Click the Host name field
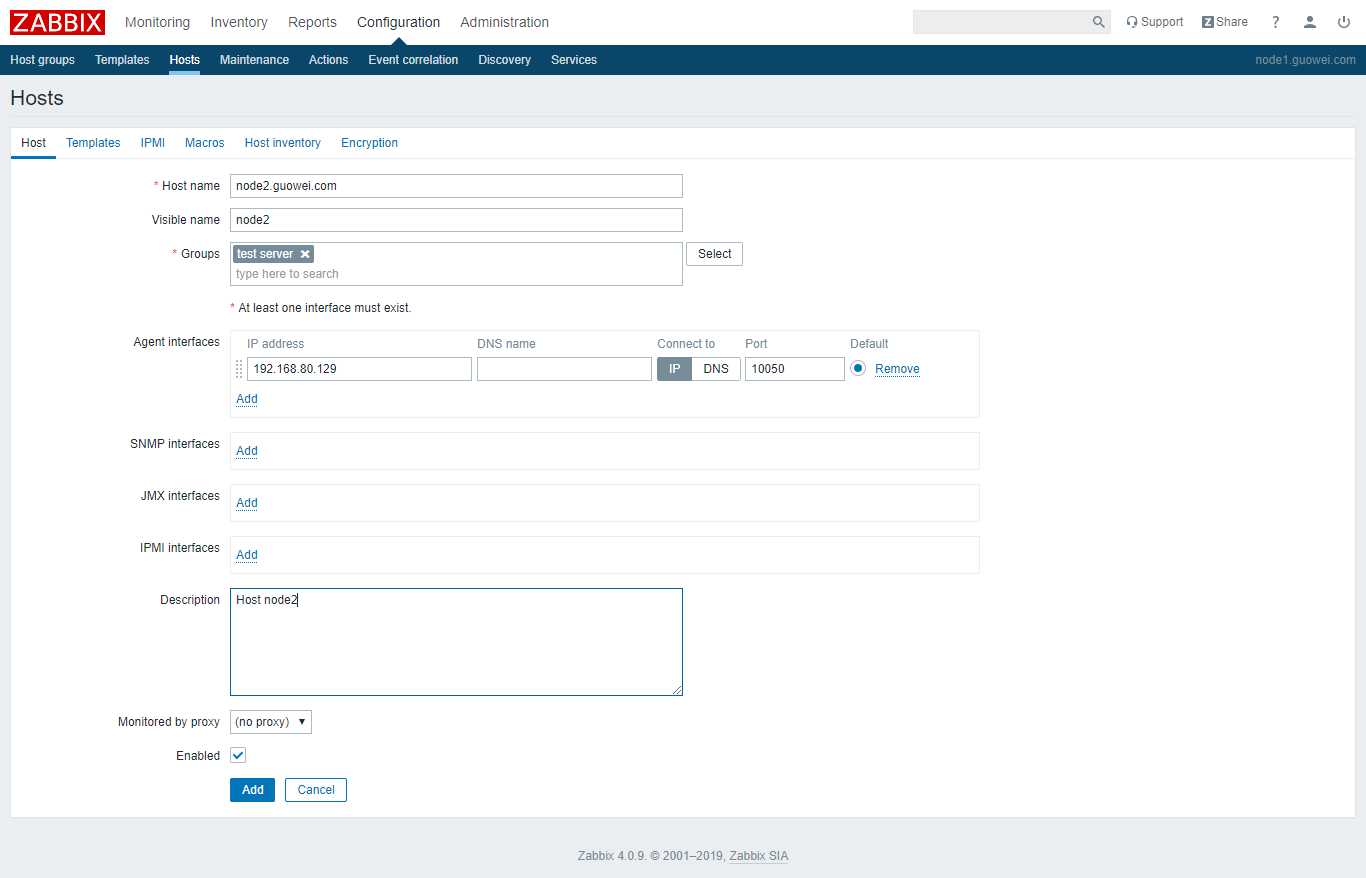 (x=456, y=186)
